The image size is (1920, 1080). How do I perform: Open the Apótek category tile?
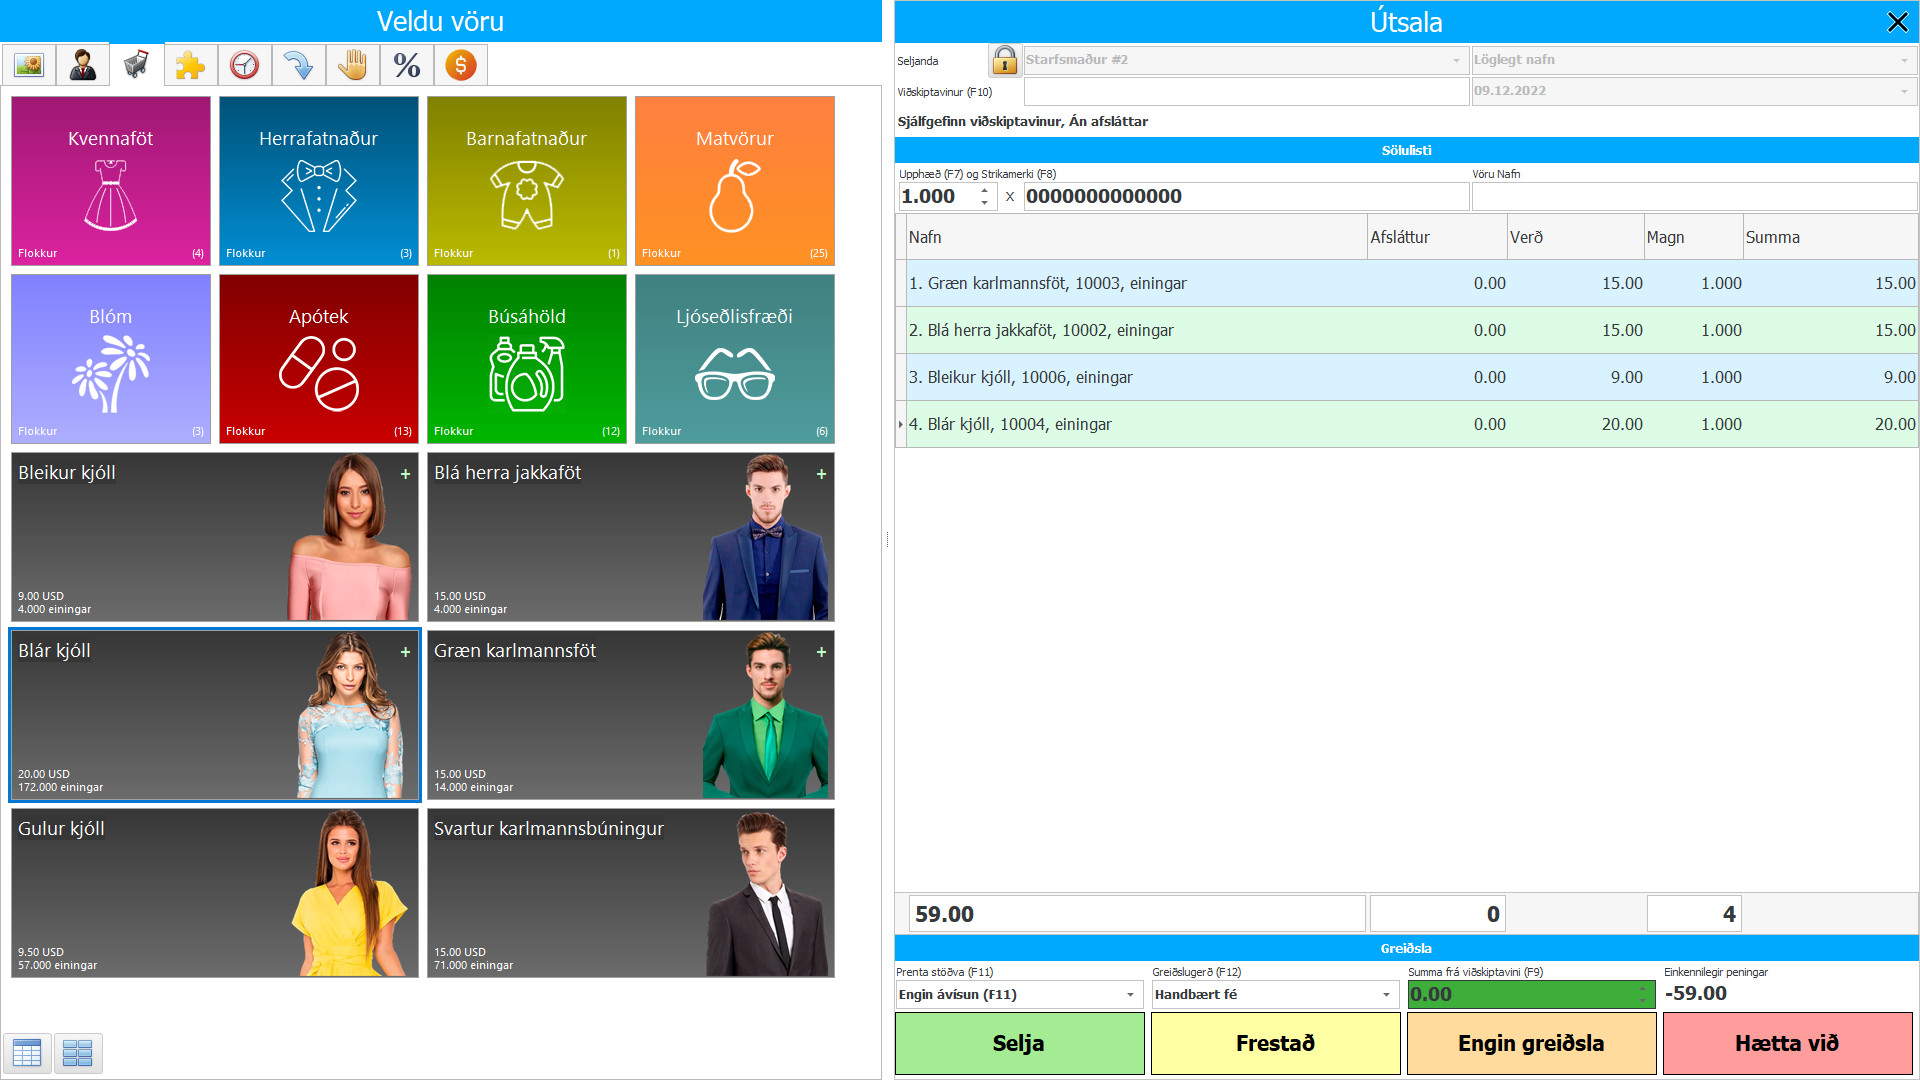(318, 359)
